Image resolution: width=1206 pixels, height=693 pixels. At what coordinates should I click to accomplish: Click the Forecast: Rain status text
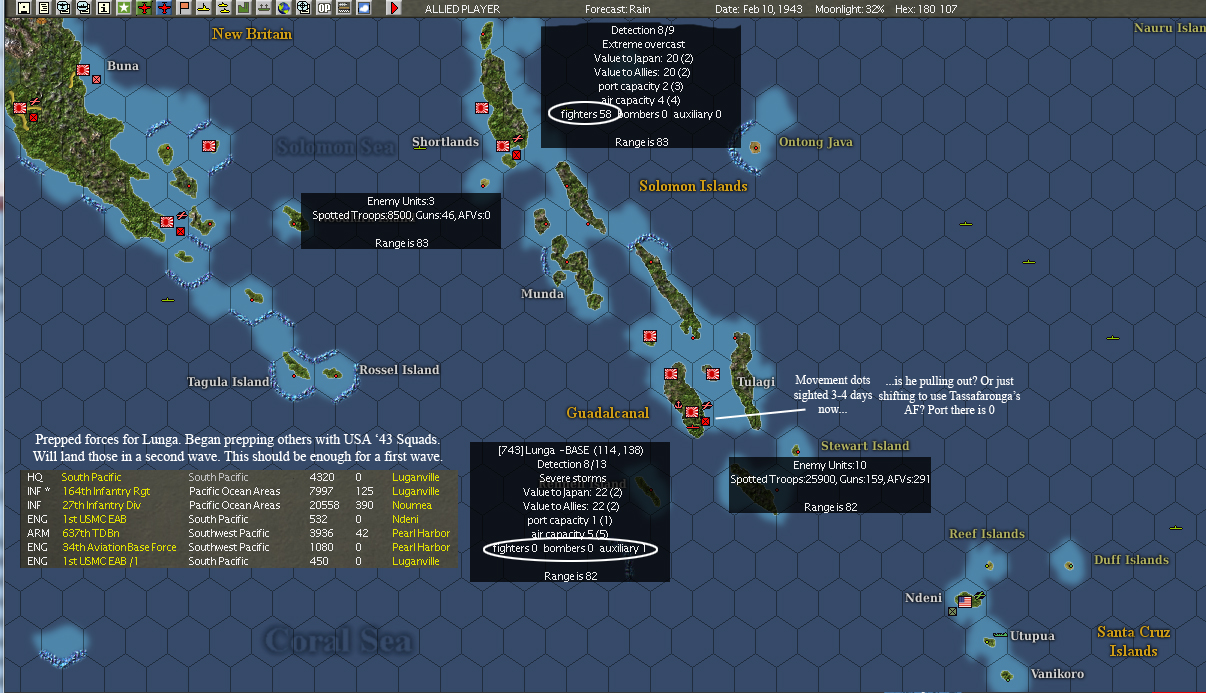[x=617, y=8]
